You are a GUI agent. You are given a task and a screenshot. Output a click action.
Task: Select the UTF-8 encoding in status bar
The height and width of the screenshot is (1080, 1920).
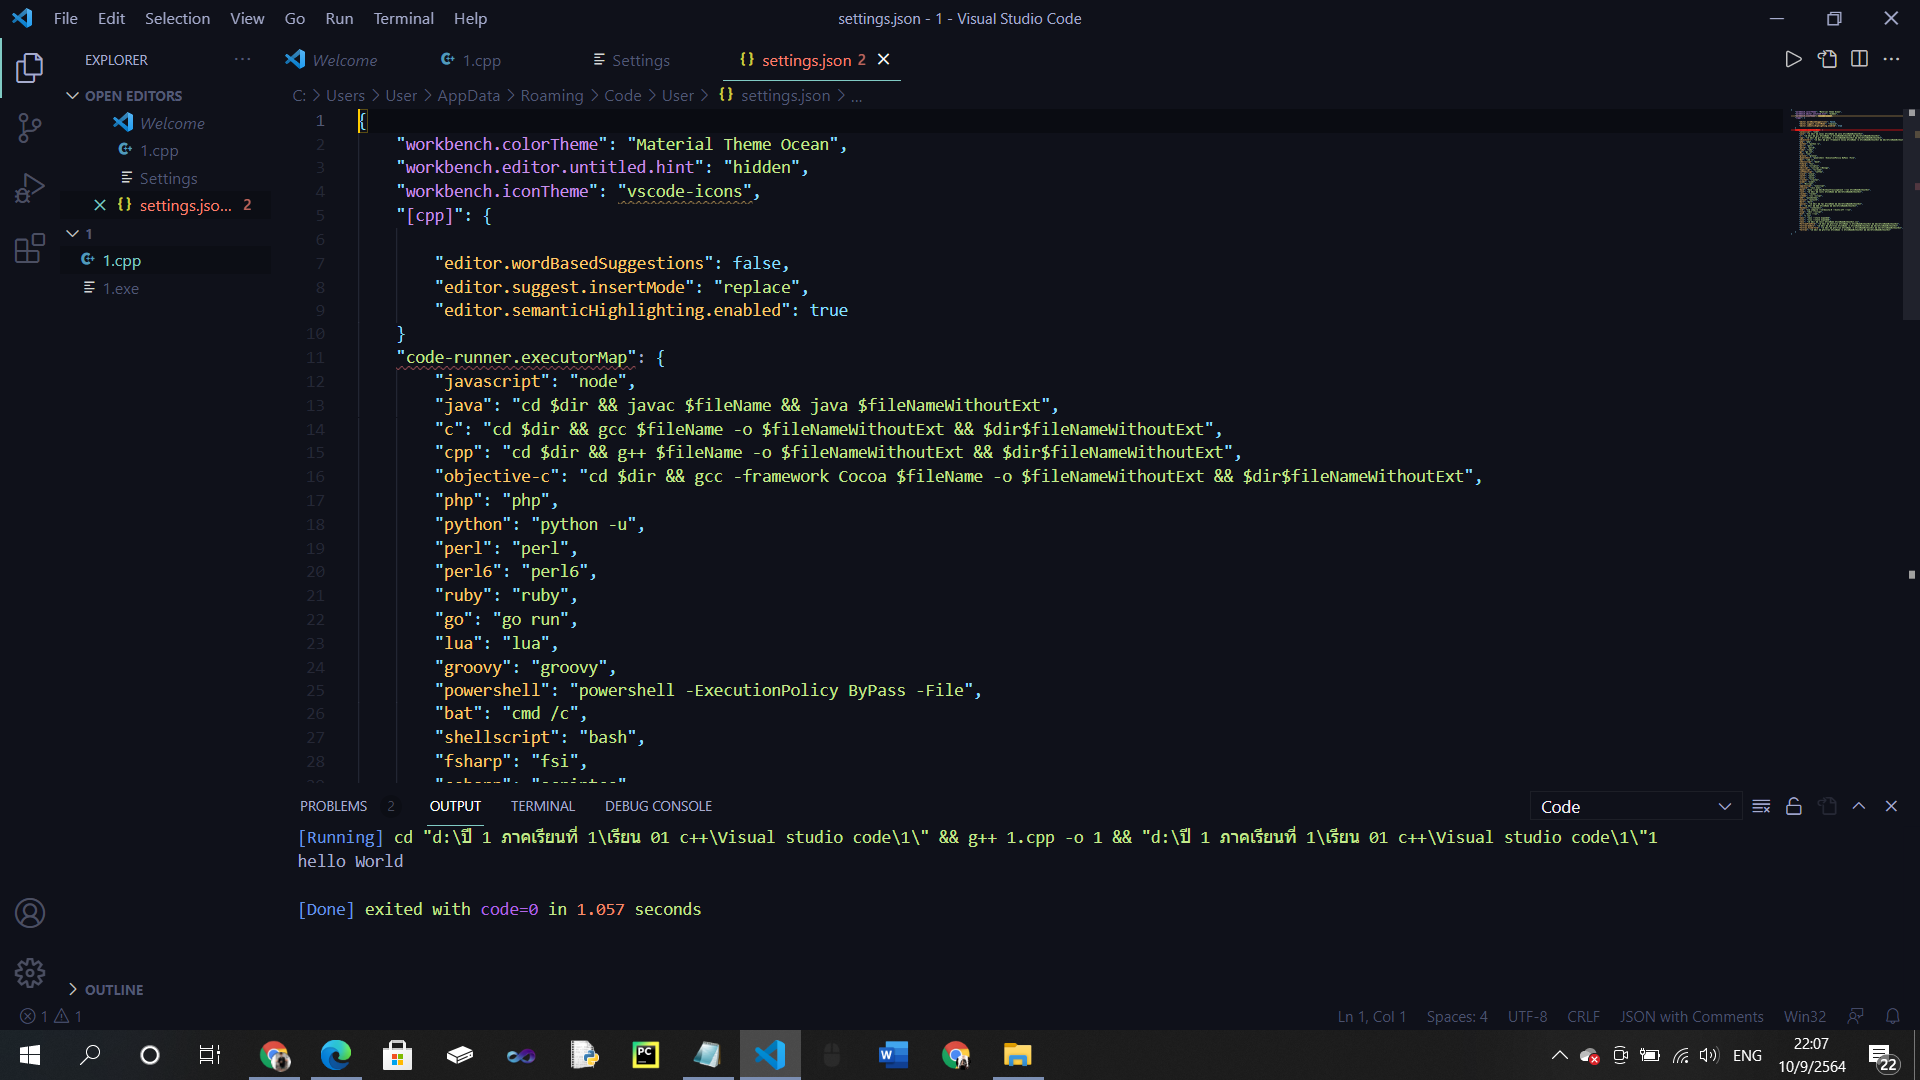[x=1527, y=1016]
